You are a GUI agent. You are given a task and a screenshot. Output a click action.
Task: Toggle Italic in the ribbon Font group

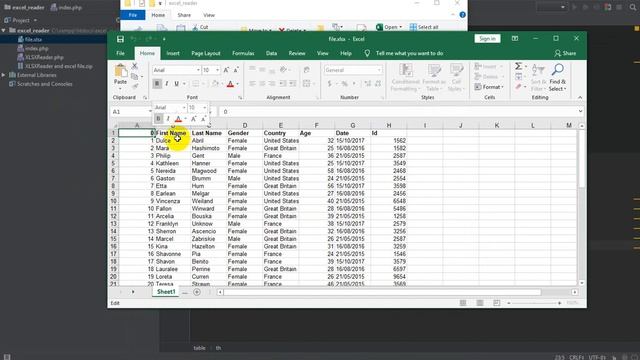click(167, 84)
